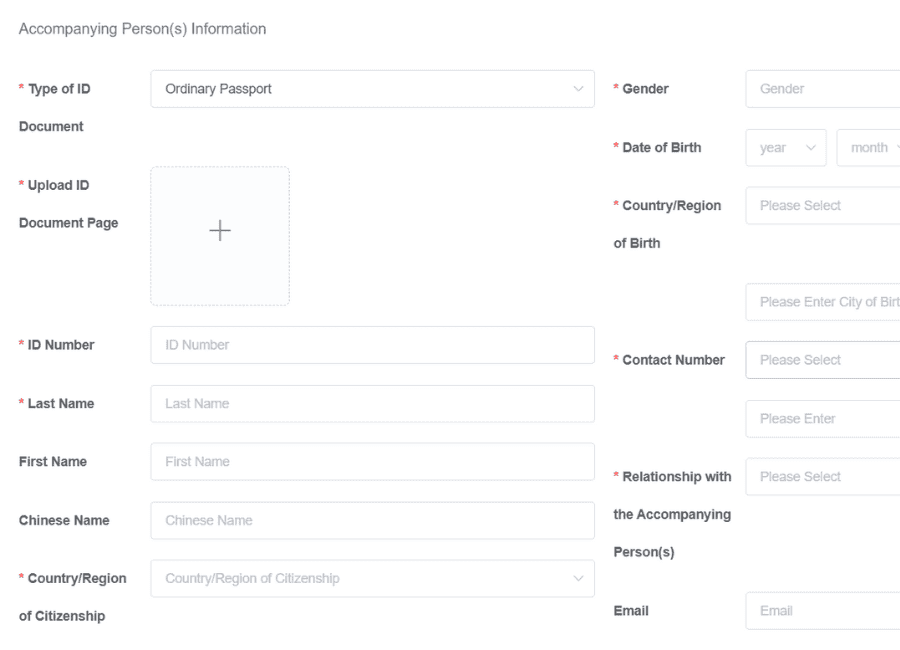Click the City of Birth input field
This screenshot has height=650, width=900.
point(822,302)
